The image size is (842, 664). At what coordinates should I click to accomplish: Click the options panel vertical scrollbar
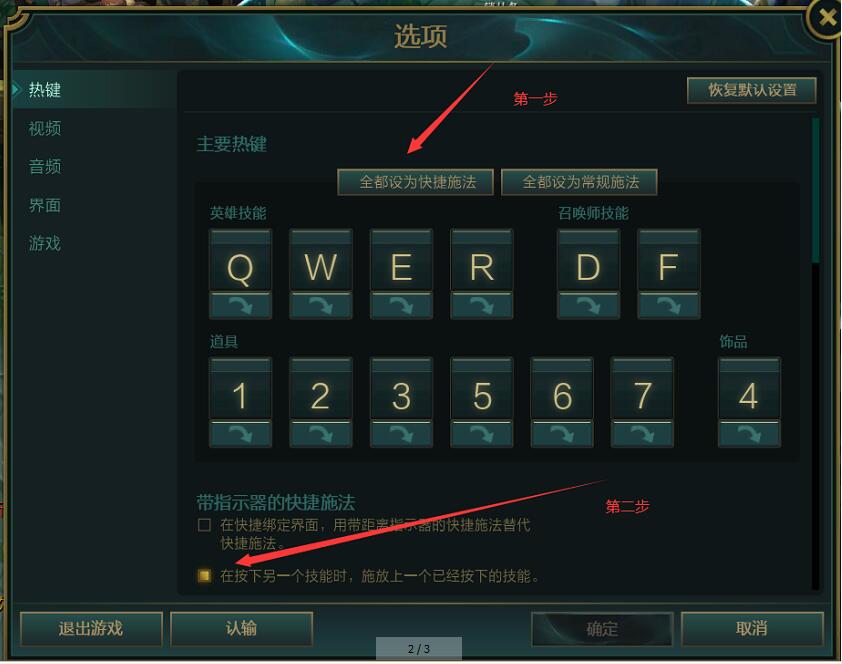pyautogui.click(x=816, y=191)
